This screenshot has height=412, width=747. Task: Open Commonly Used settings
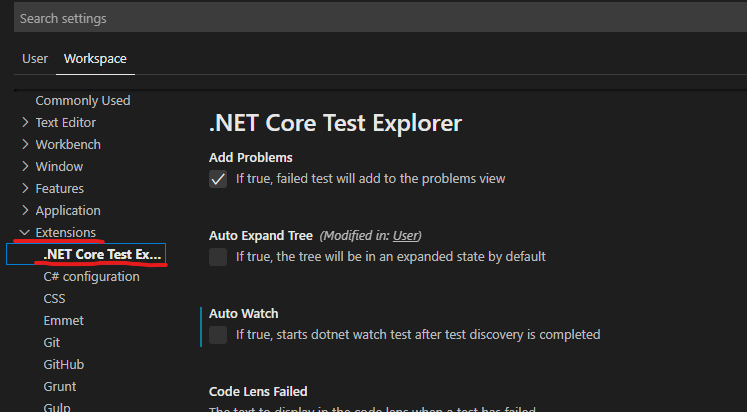[x=83, y=101]
